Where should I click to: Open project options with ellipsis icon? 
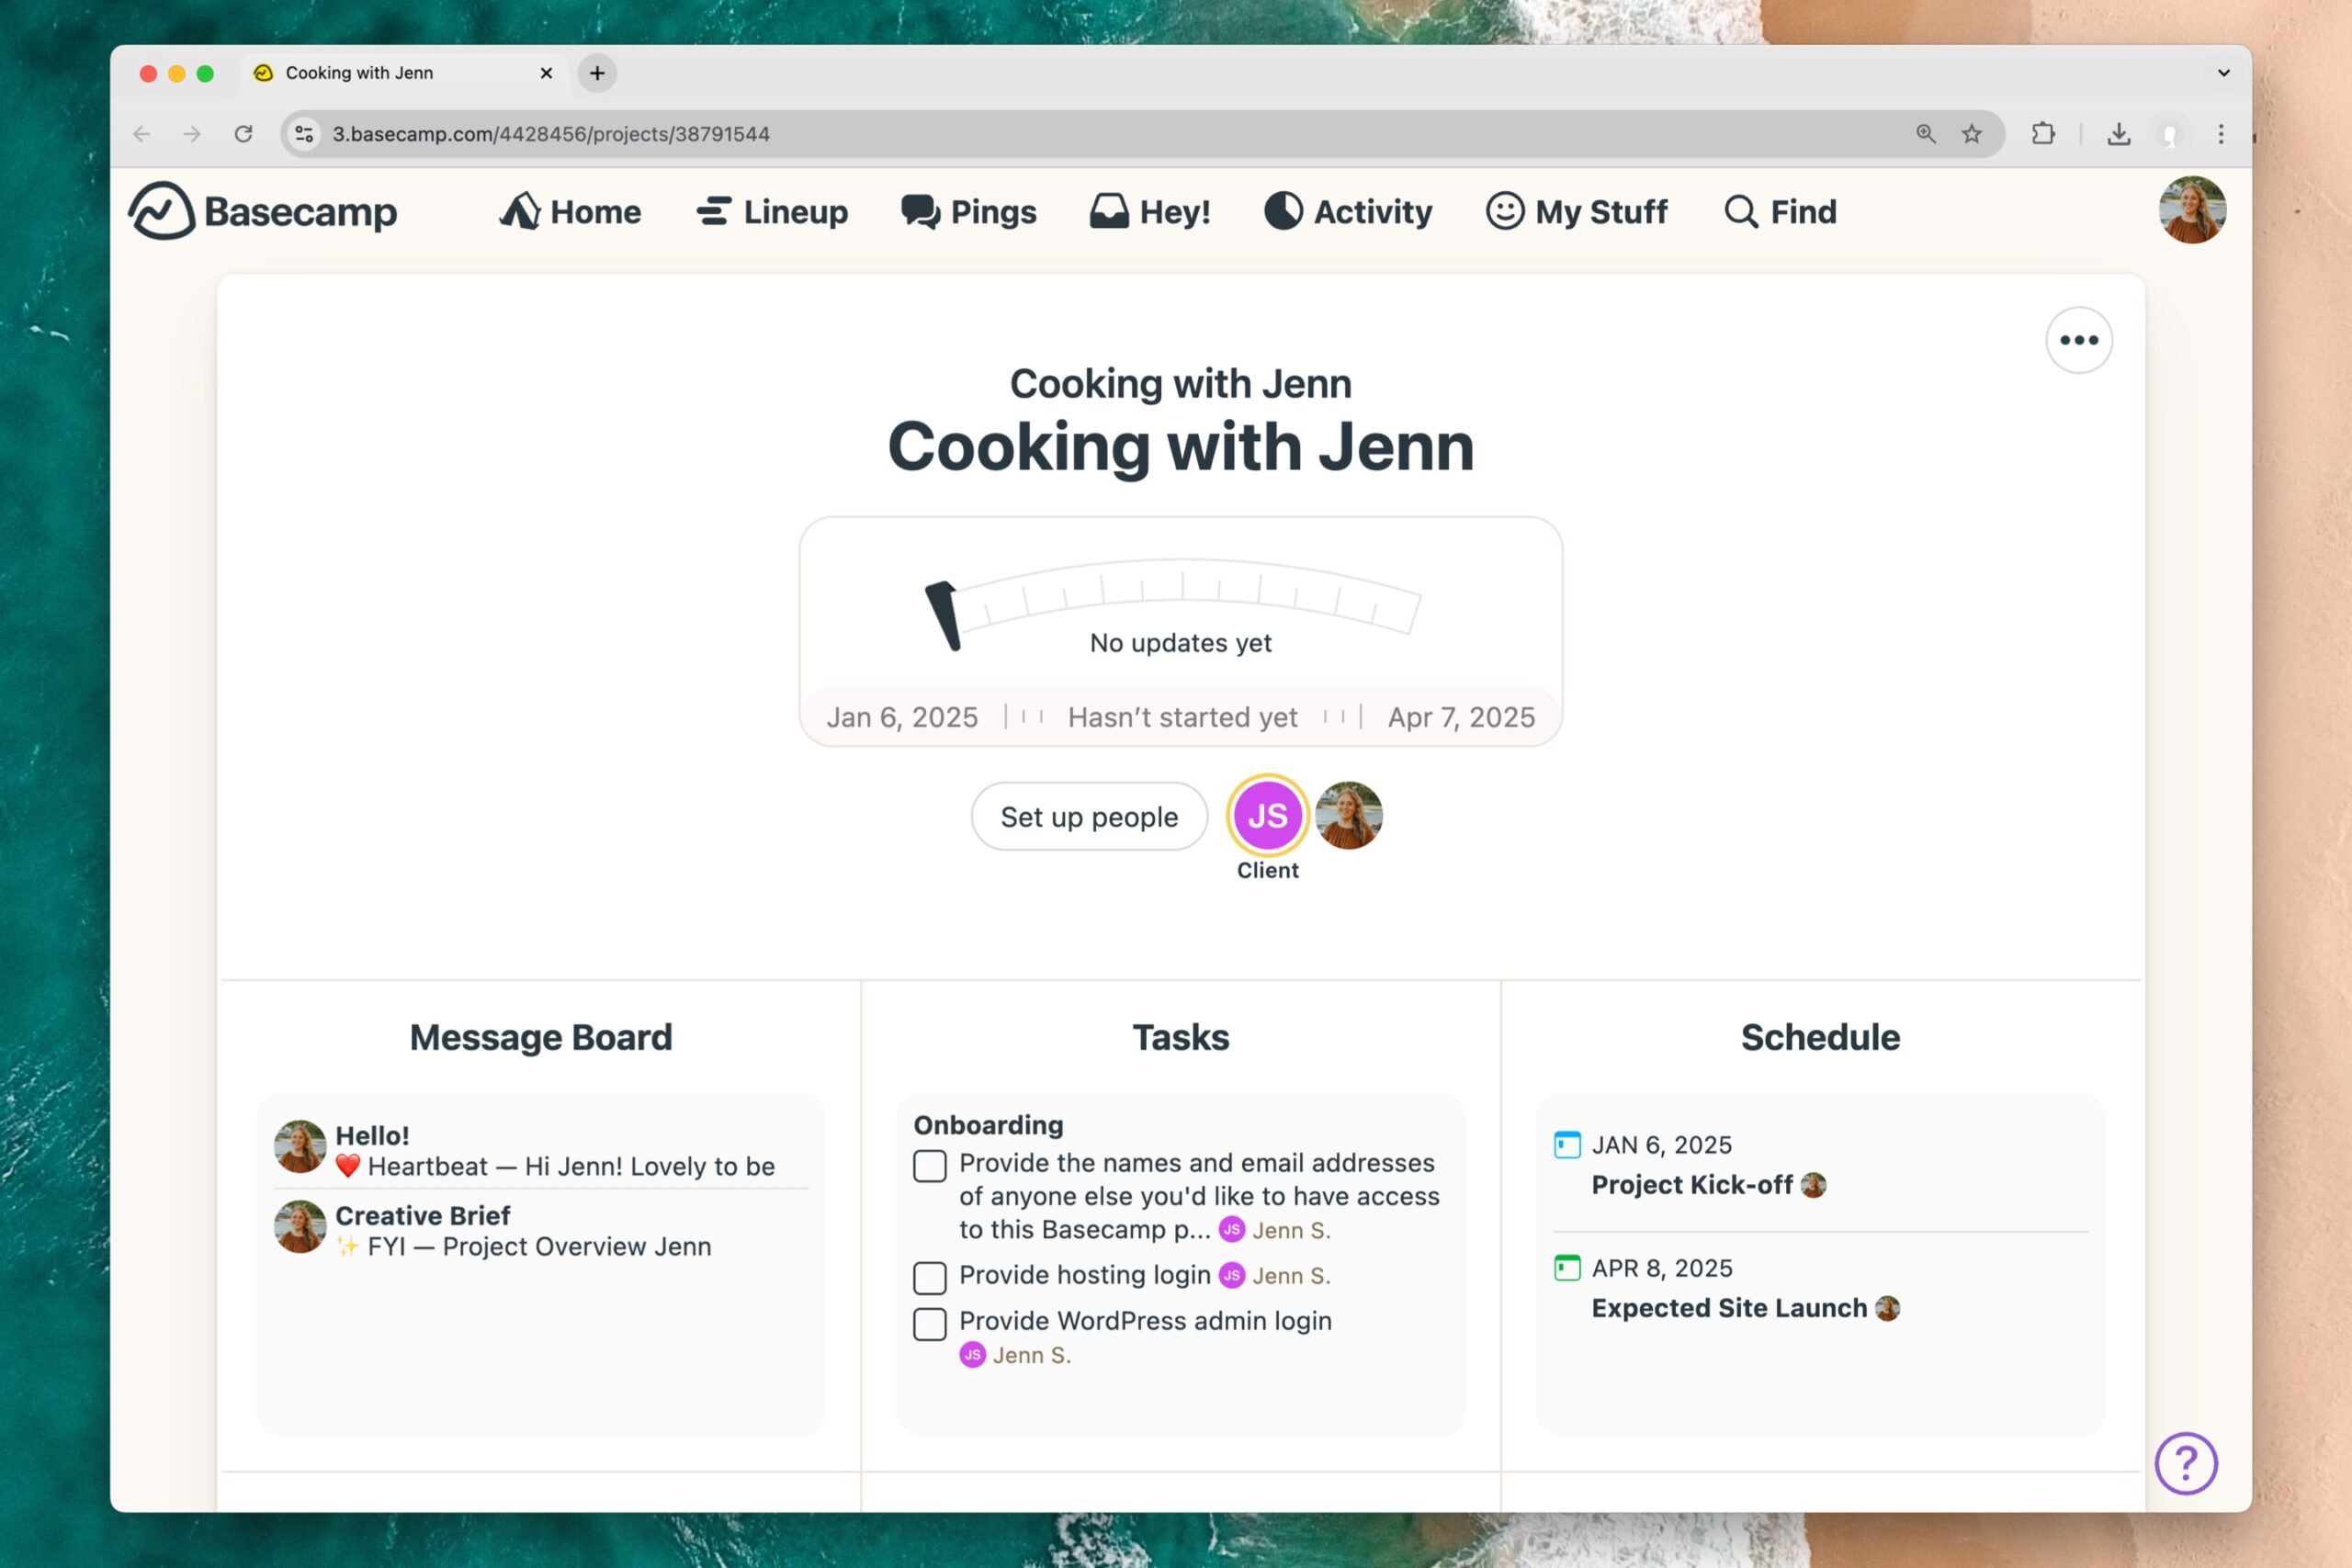2079,340
